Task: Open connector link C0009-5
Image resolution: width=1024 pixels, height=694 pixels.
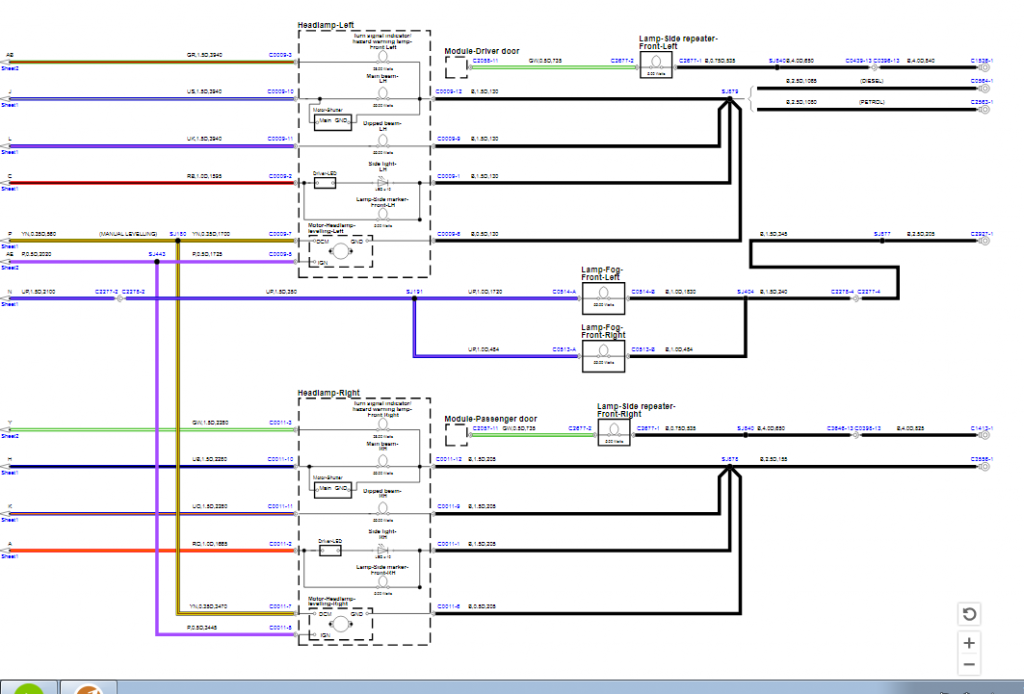Action: (280, 254)
